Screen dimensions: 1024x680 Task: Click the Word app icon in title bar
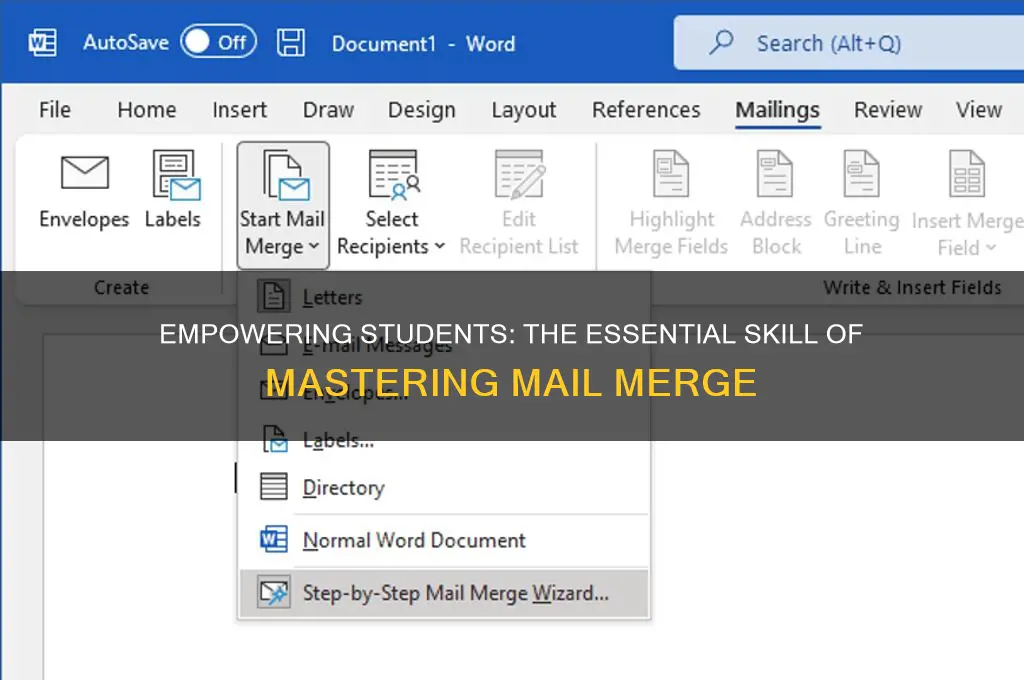(x=43, y=43)
